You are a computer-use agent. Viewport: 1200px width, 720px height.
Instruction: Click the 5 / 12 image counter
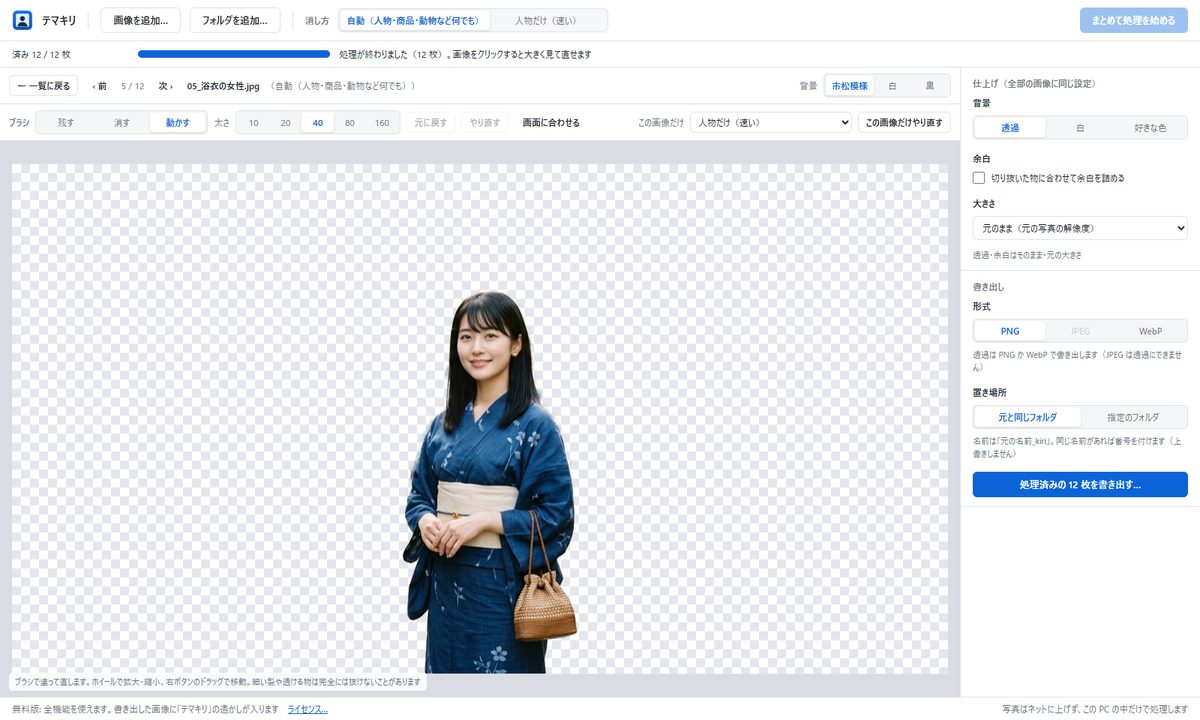pyautogui.click(x=133, y=86)
